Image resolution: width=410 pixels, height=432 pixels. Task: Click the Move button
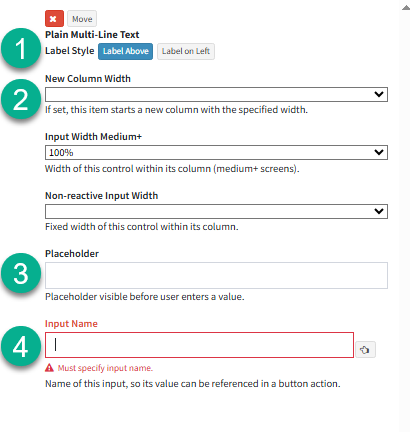pos(82,19)
